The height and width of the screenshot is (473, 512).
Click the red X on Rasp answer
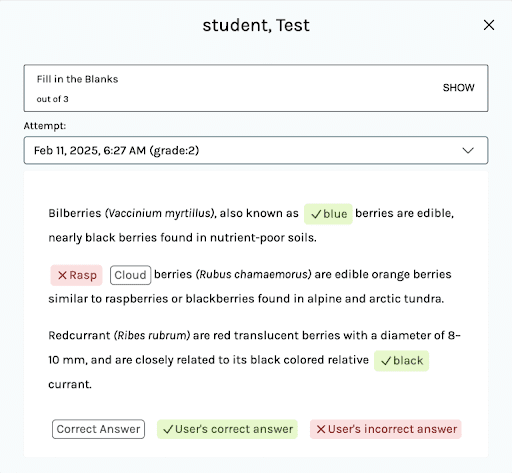click(x=62, y=275)
